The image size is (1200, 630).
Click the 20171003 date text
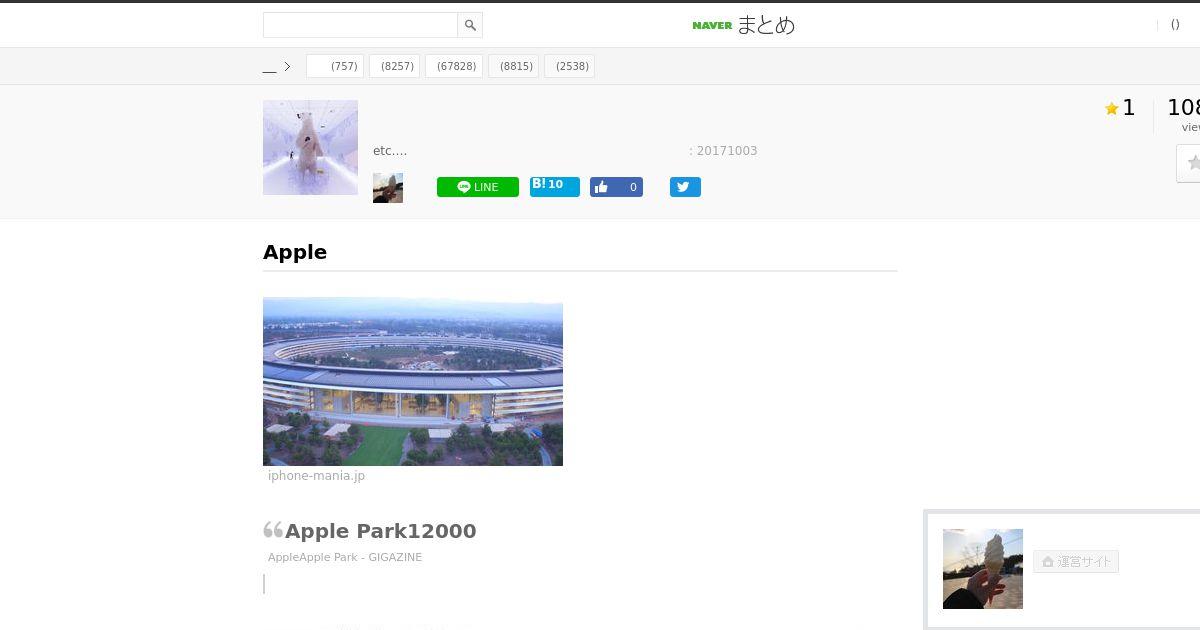727,151
